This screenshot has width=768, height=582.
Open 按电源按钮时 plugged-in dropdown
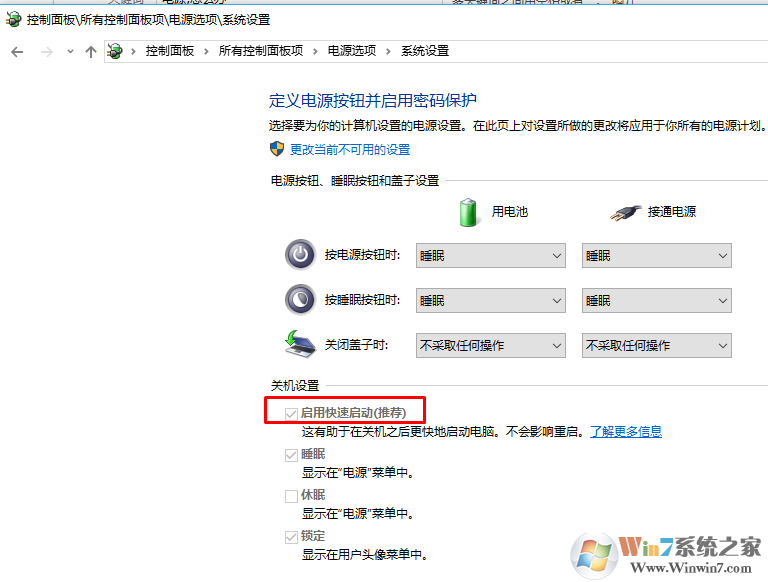[656, 256]
